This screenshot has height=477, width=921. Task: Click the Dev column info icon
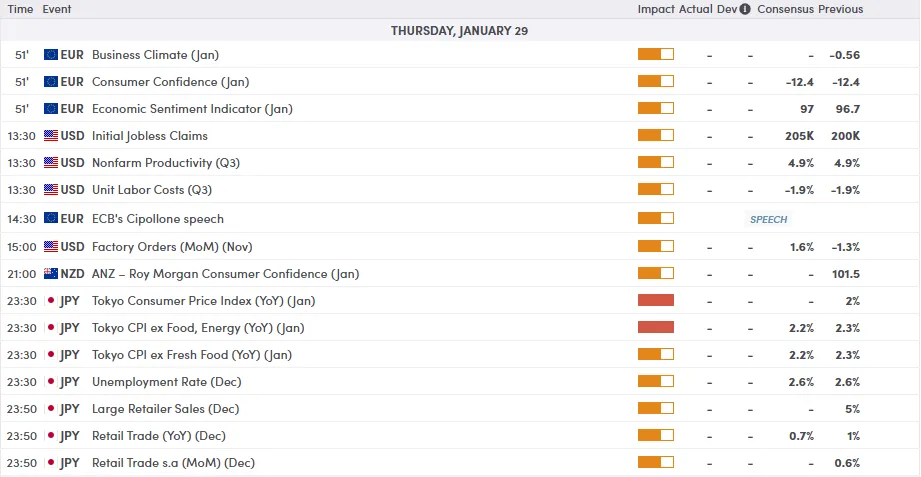pos(746,9)
